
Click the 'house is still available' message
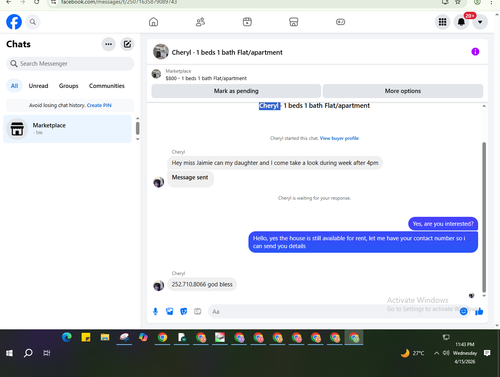pos(363,242)
